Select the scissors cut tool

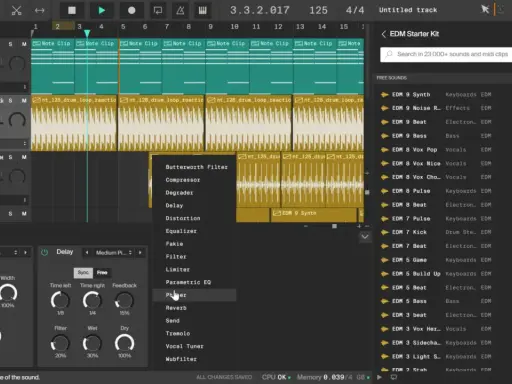(x=16, y=10)
